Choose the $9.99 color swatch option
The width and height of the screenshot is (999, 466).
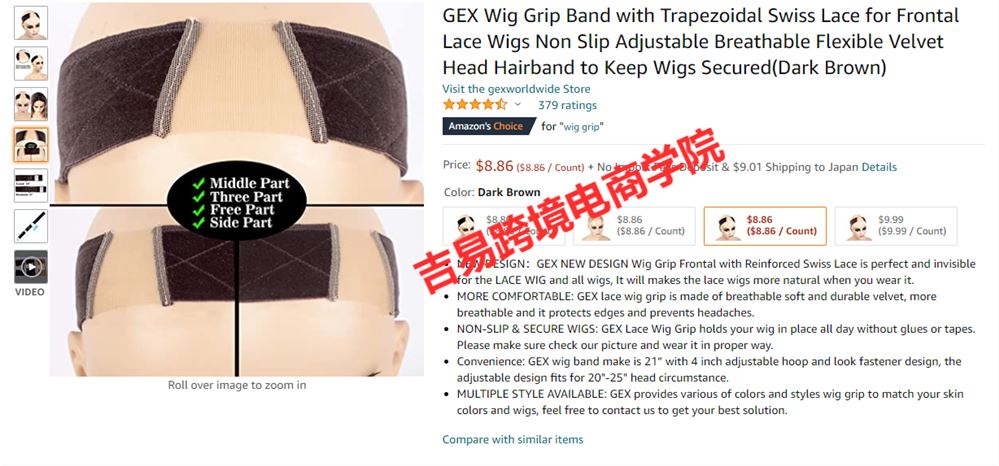[x=896, y=226]
